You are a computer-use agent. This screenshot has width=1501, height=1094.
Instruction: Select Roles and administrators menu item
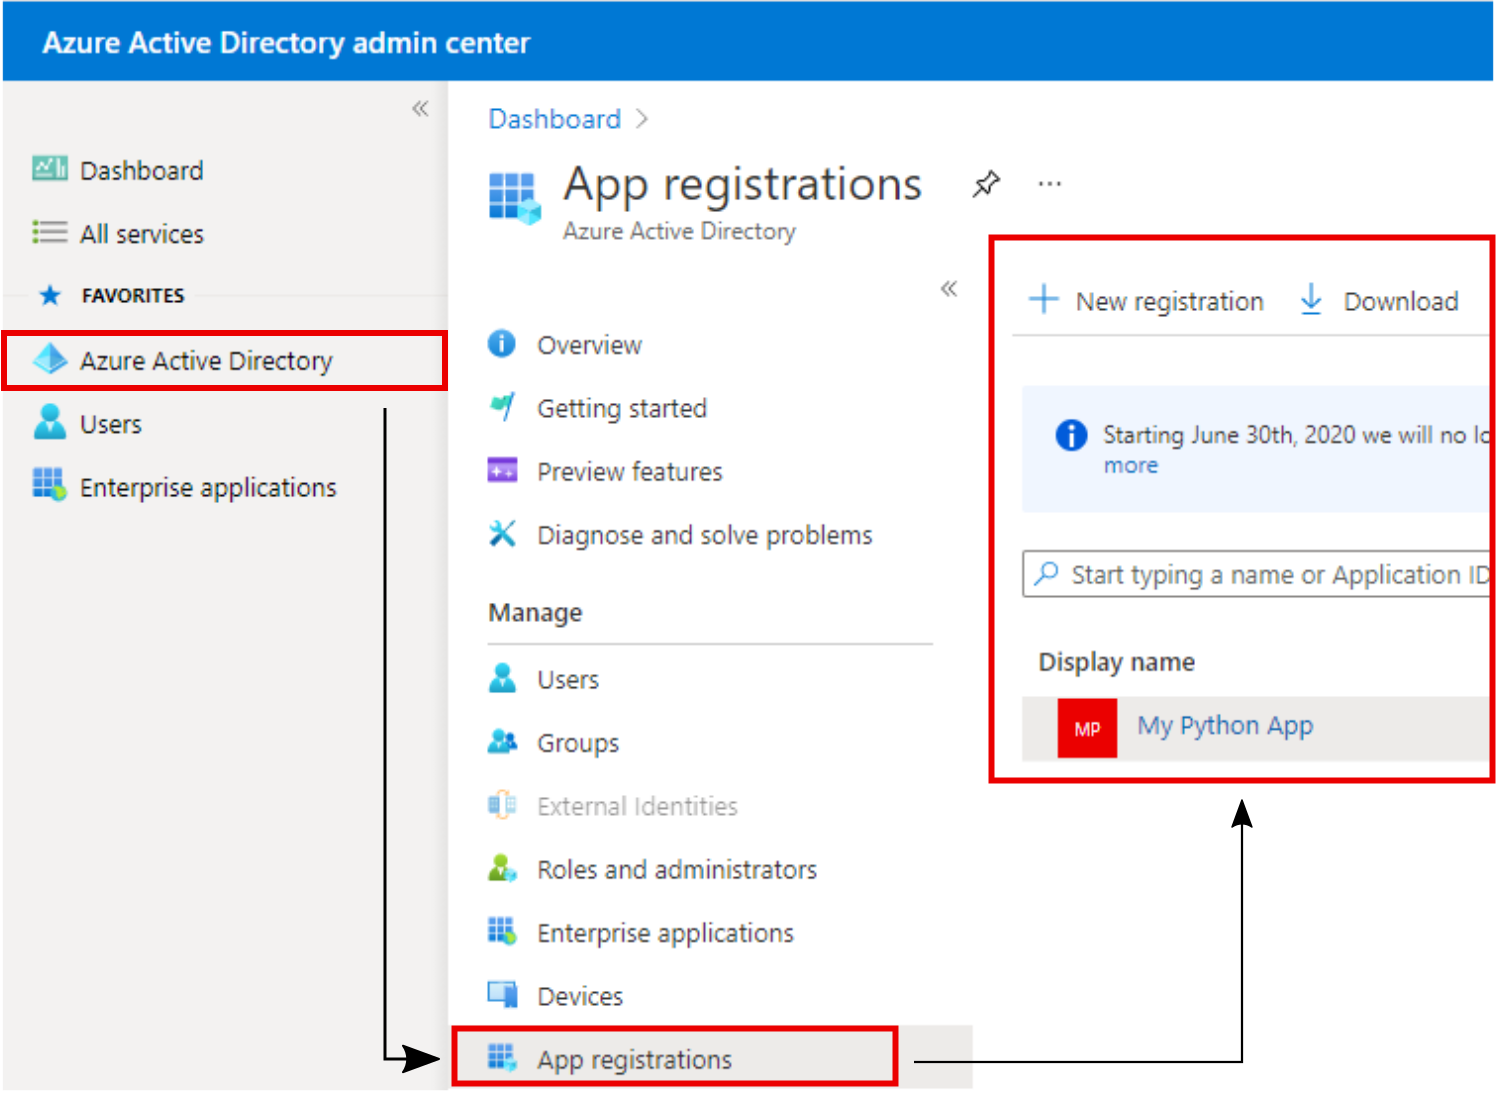coord(676,870)
